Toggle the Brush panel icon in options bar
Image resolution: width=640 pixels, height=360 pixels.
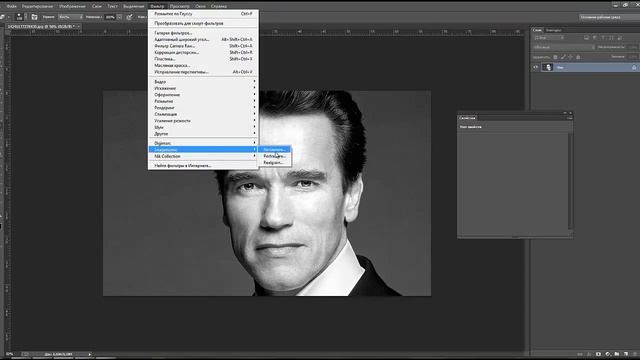[x=34, y=17]
